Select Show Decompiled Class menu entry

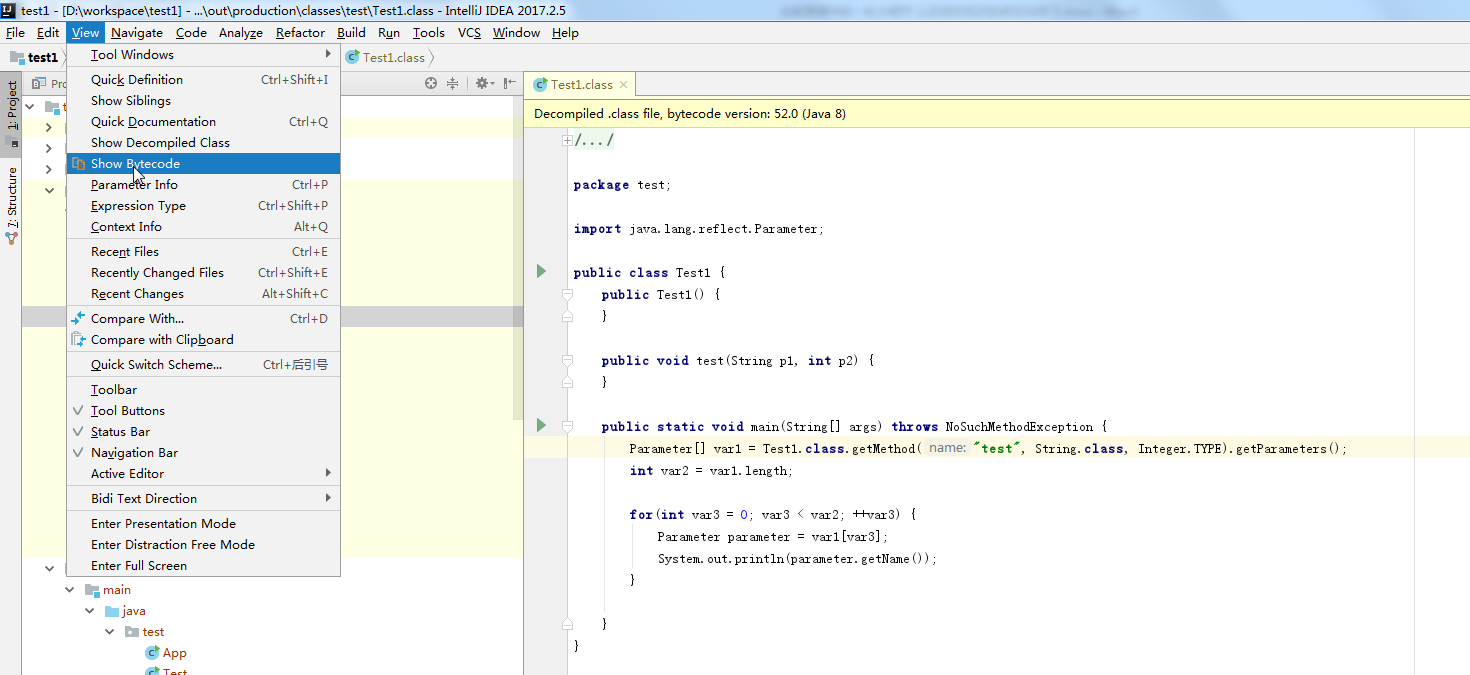160,143
